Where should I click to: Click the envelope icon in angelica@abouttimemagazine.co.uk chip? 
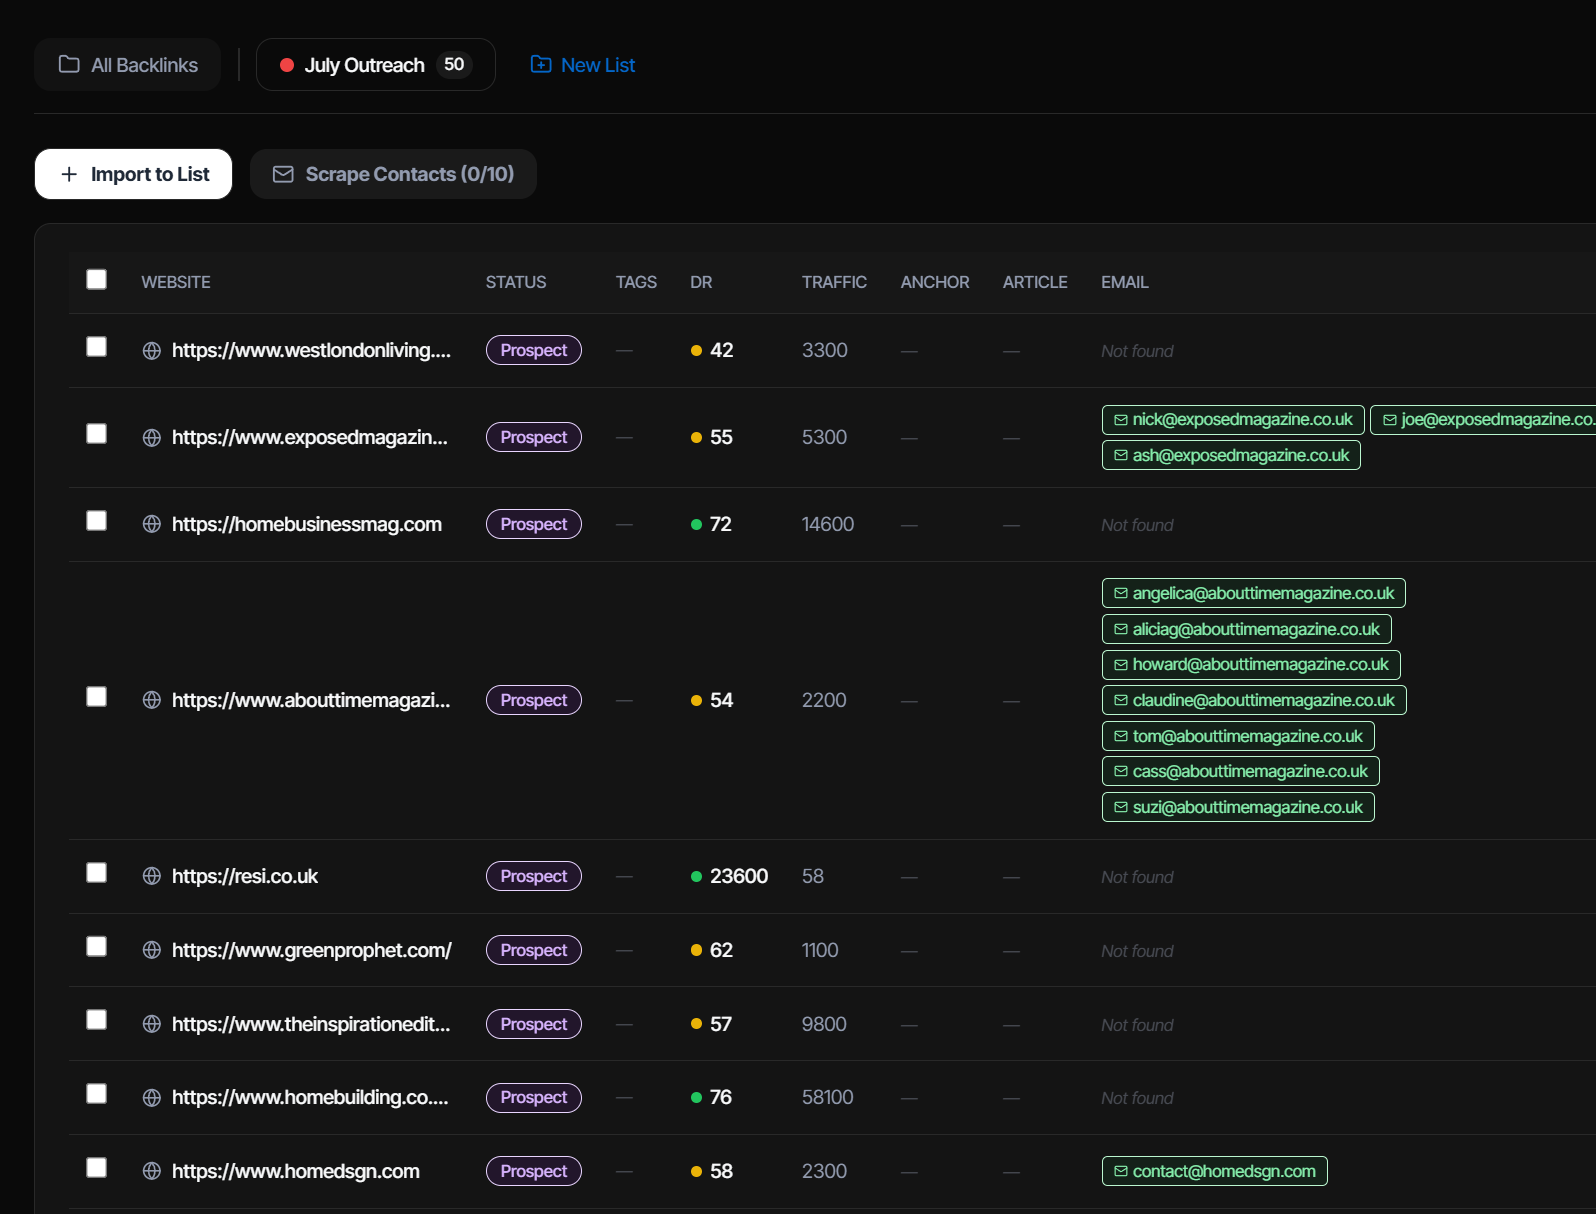pos(1121,593)
